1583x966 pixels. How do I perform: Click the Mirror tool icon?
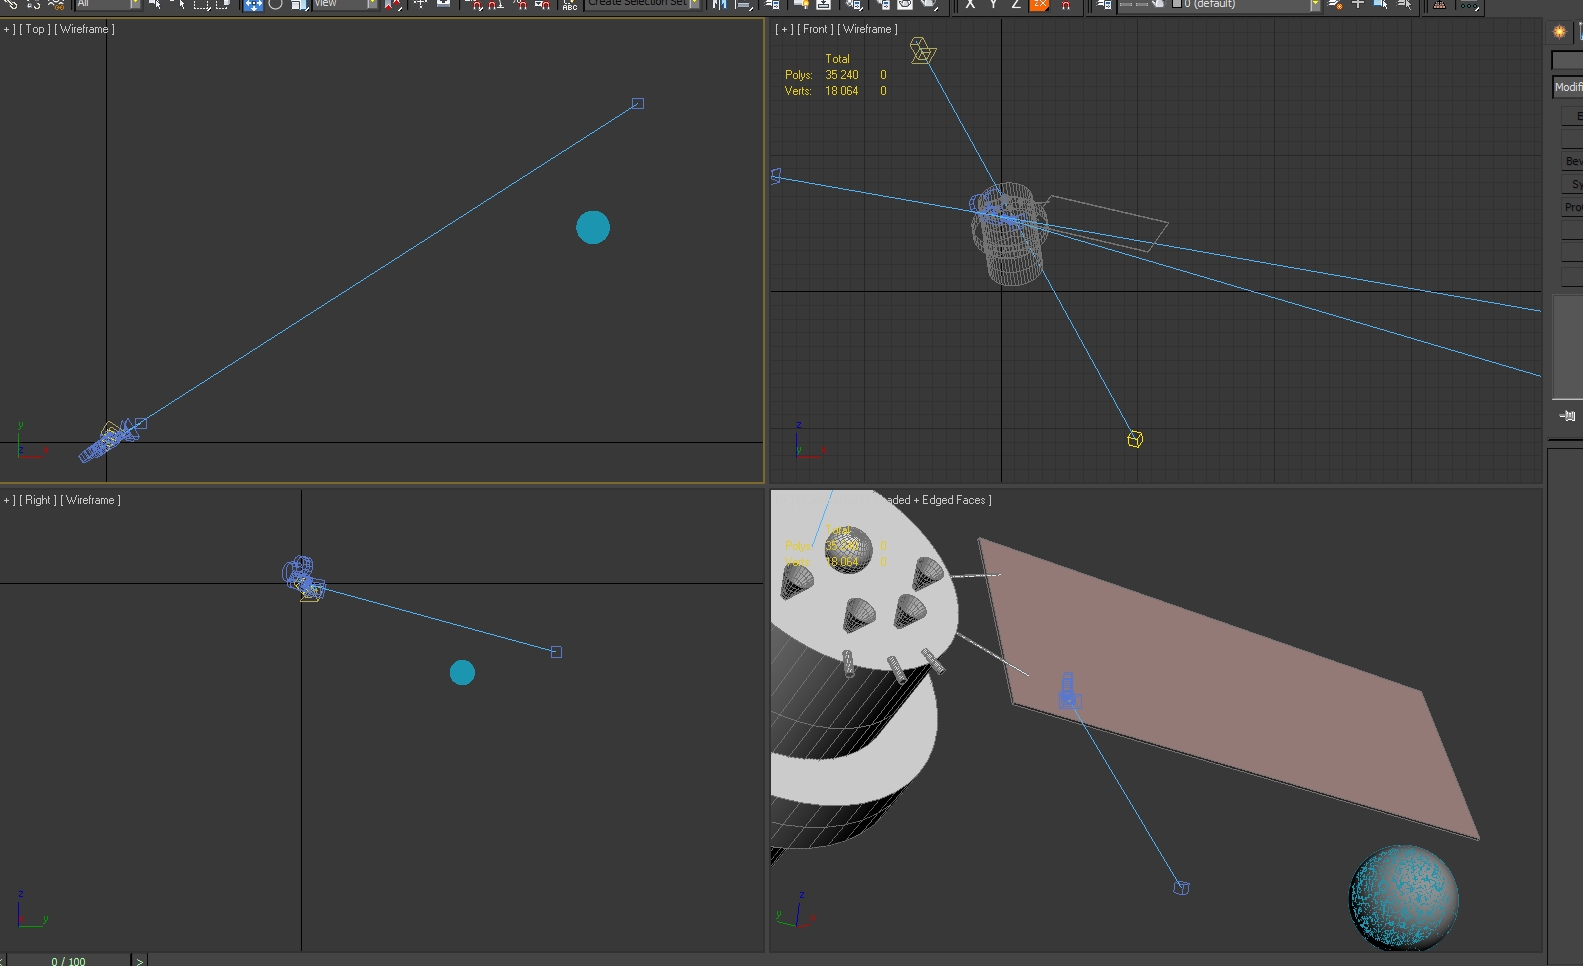719,4
